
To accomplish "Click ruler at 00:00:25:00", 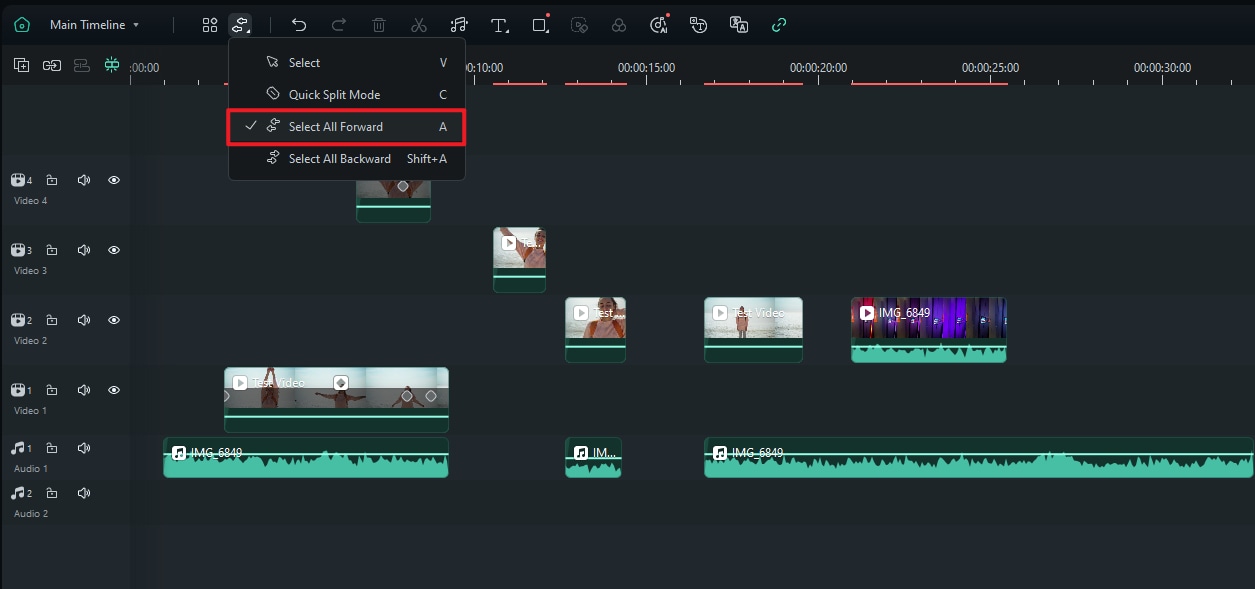I will [990, 68].
